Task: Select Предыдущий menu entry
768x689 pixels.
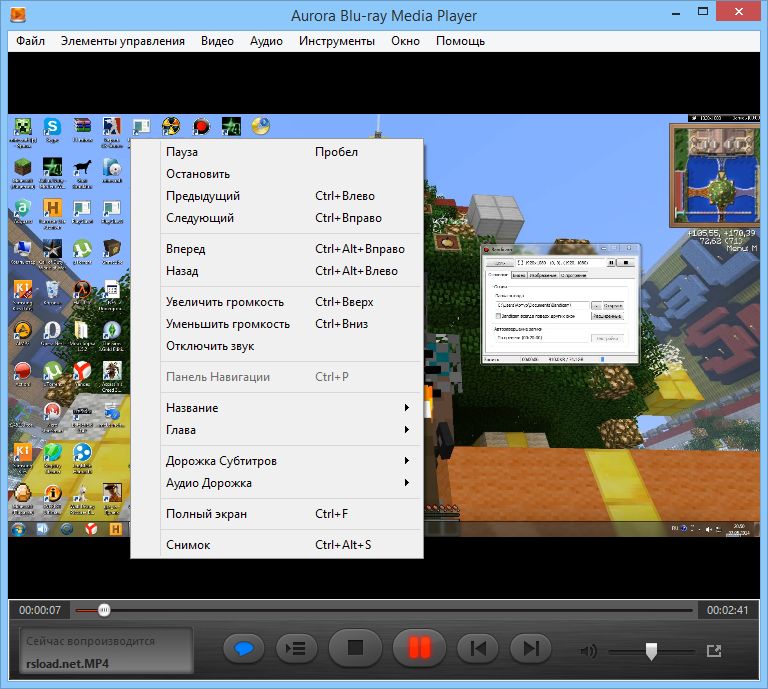Action: 277,196
